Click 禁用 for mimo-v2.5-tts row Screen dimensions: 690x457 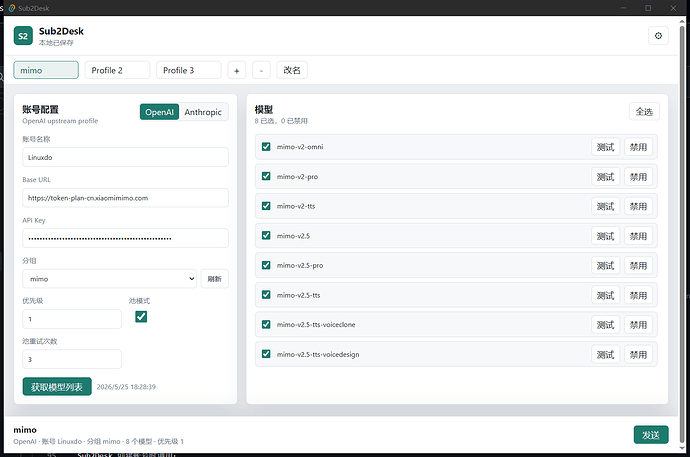click(x=638, y=295)
